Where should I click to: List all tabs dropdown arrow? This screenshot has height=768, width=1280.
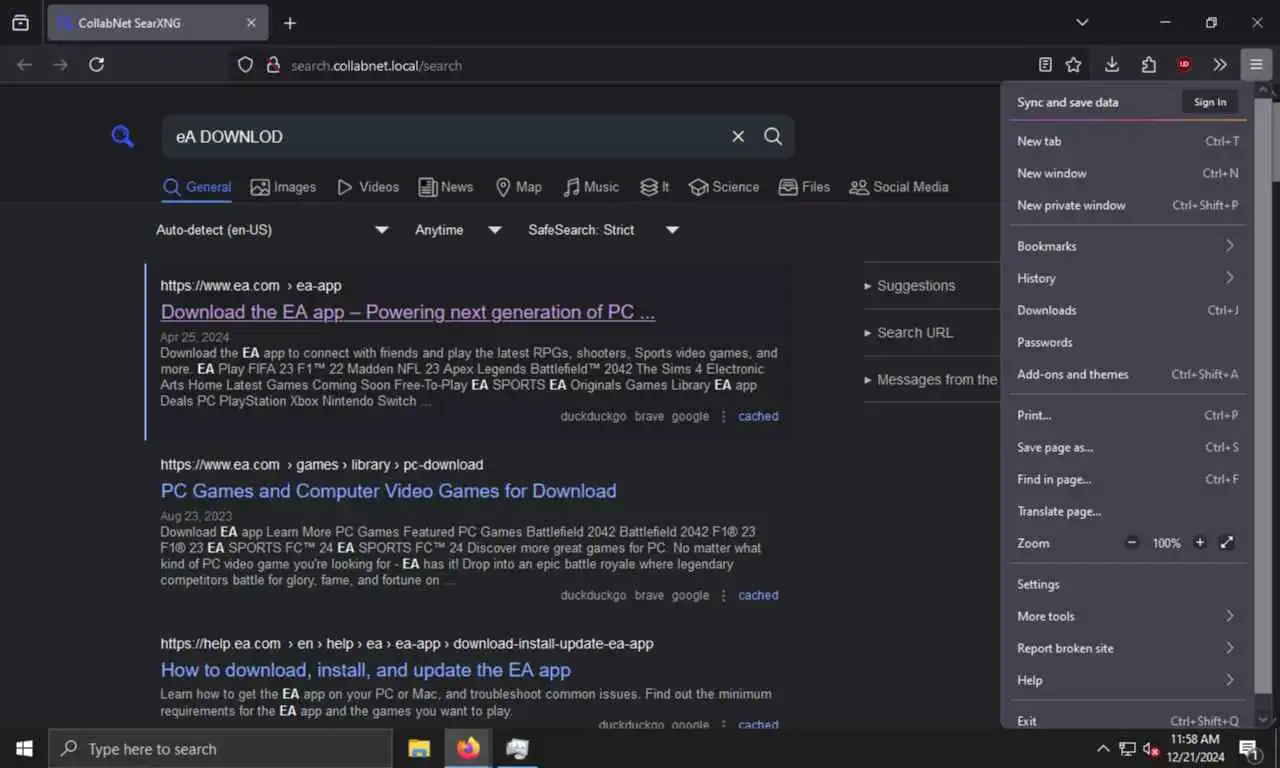pyautogui.click(x=1082, y=22)
